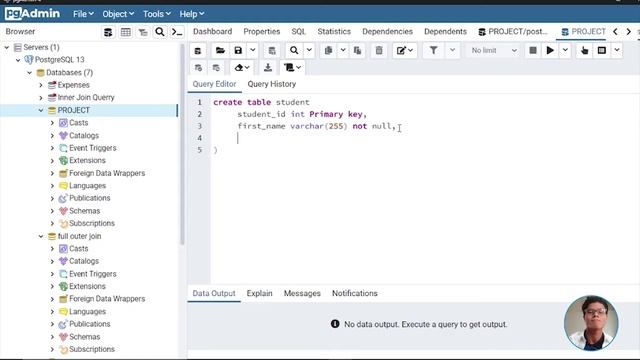
Task: Select the full outer join database
Action: pos(79,236)
